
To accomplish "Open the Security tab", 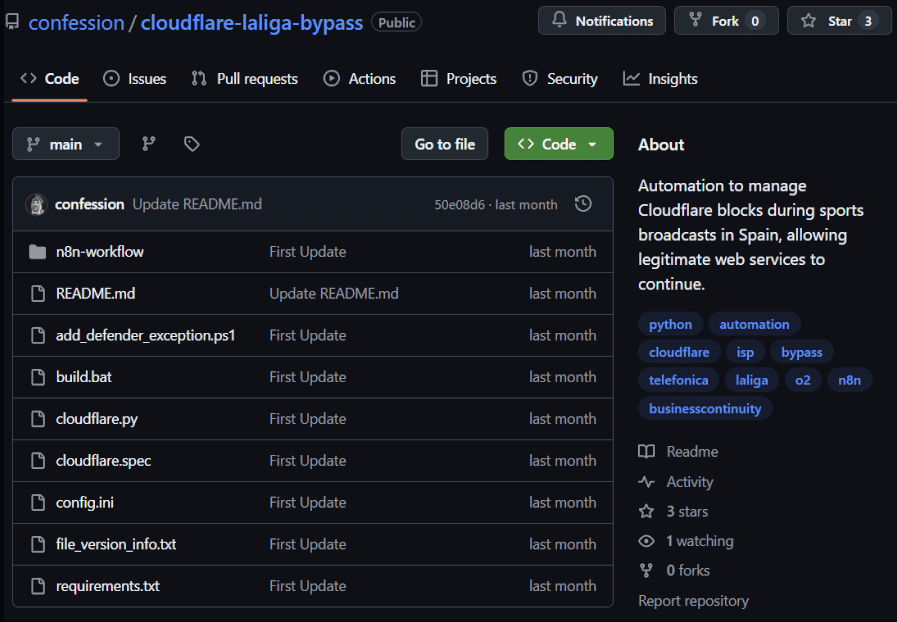I will 559,78.
